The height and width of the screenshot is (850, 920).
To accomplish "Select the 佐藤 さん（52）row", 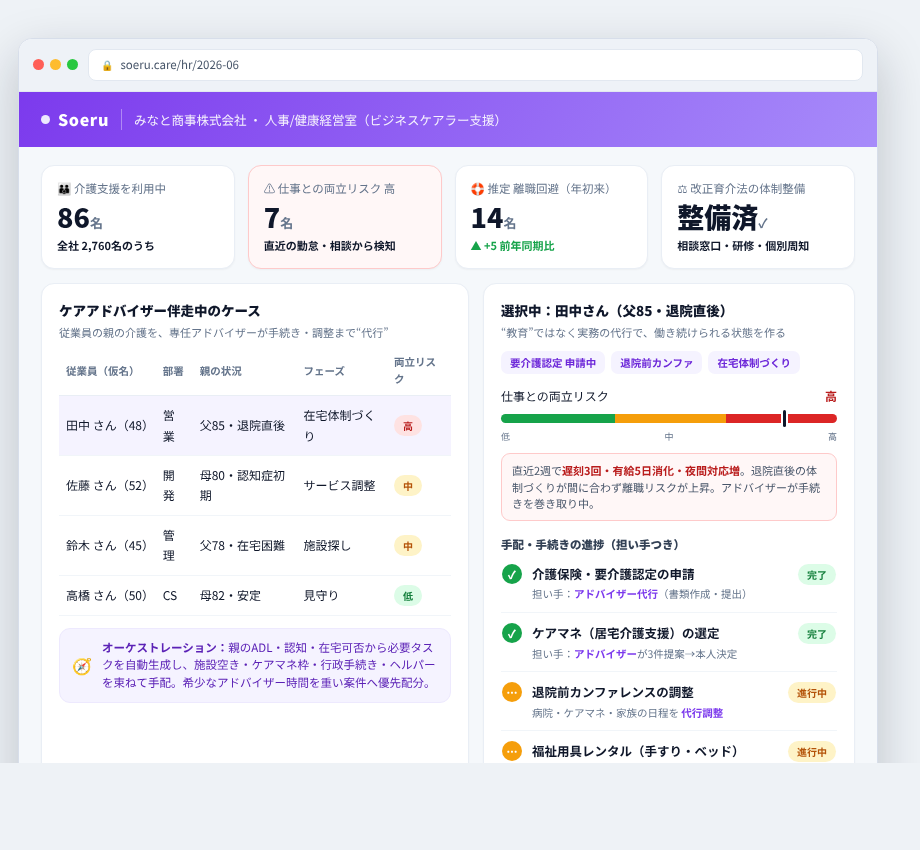I will click(x=255, y=486).
